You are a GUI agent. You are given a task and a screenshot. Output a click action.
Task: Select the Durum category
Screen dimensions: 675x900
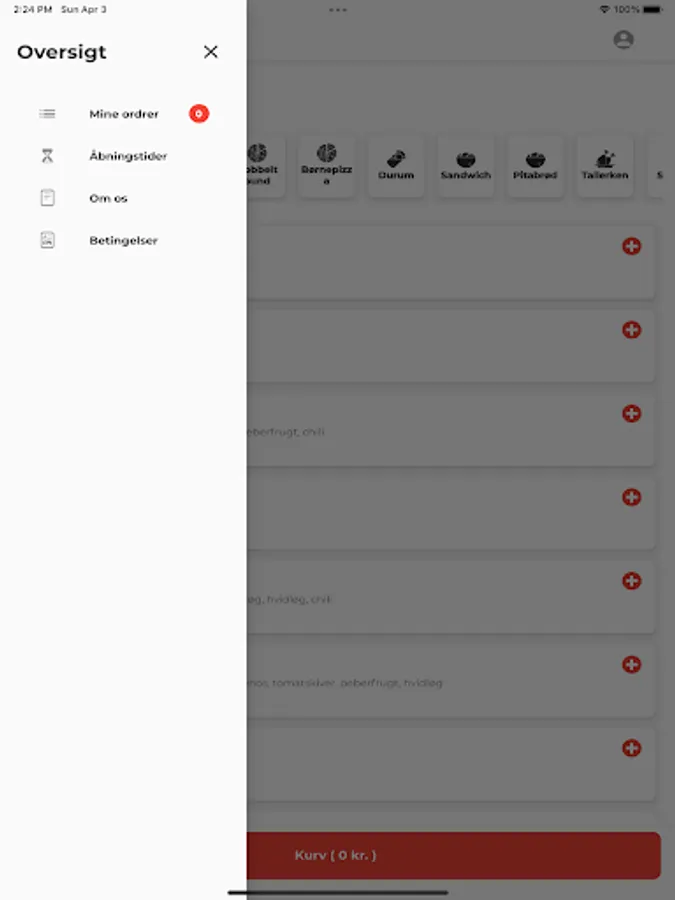(x=396, y=166)
